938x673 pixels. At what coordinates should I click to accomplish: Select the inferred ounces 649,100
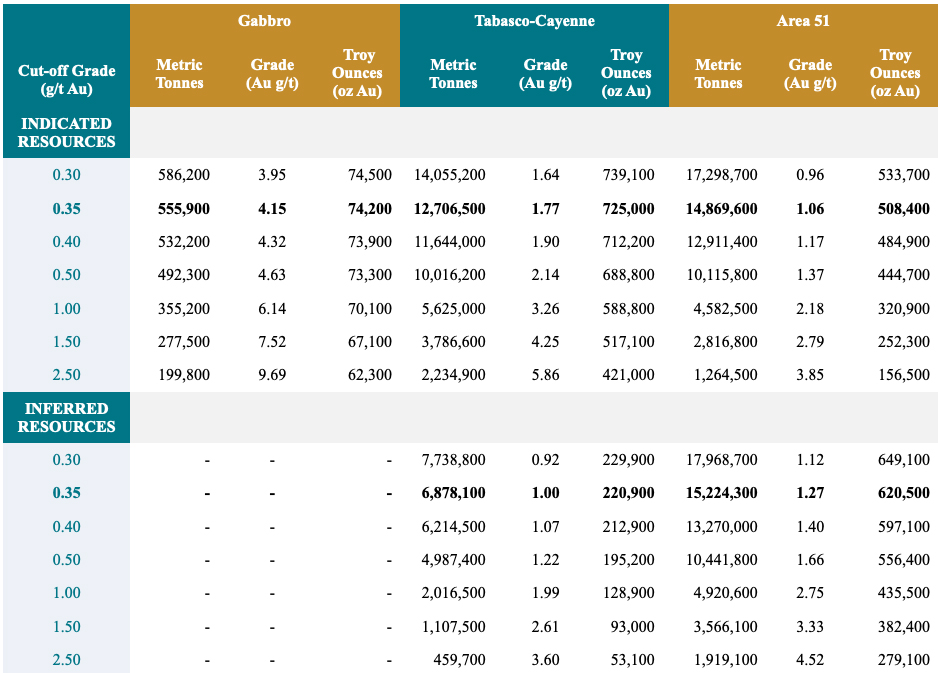click(x=904, y=459)
